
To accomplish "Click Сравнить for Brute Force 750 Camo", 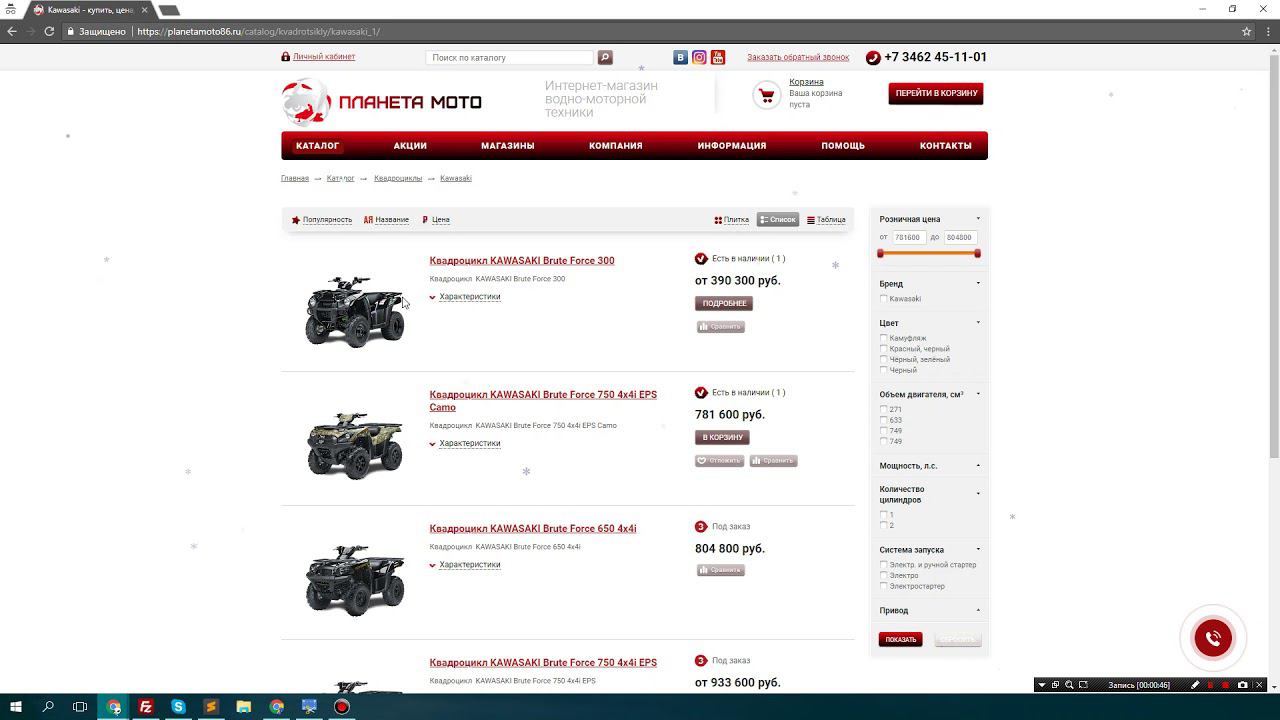I will [773, 461].
